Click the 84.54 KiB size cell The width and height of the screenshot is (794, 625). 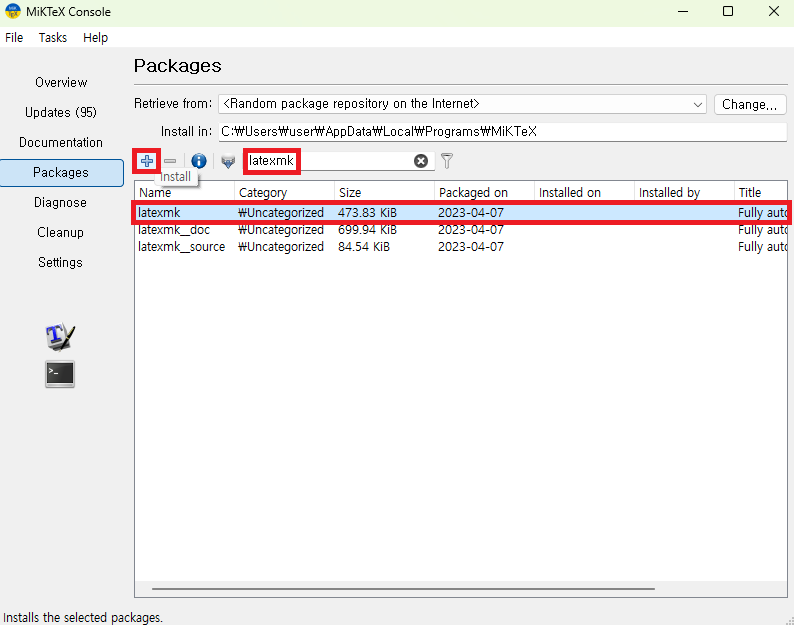(x=364, y=247)
